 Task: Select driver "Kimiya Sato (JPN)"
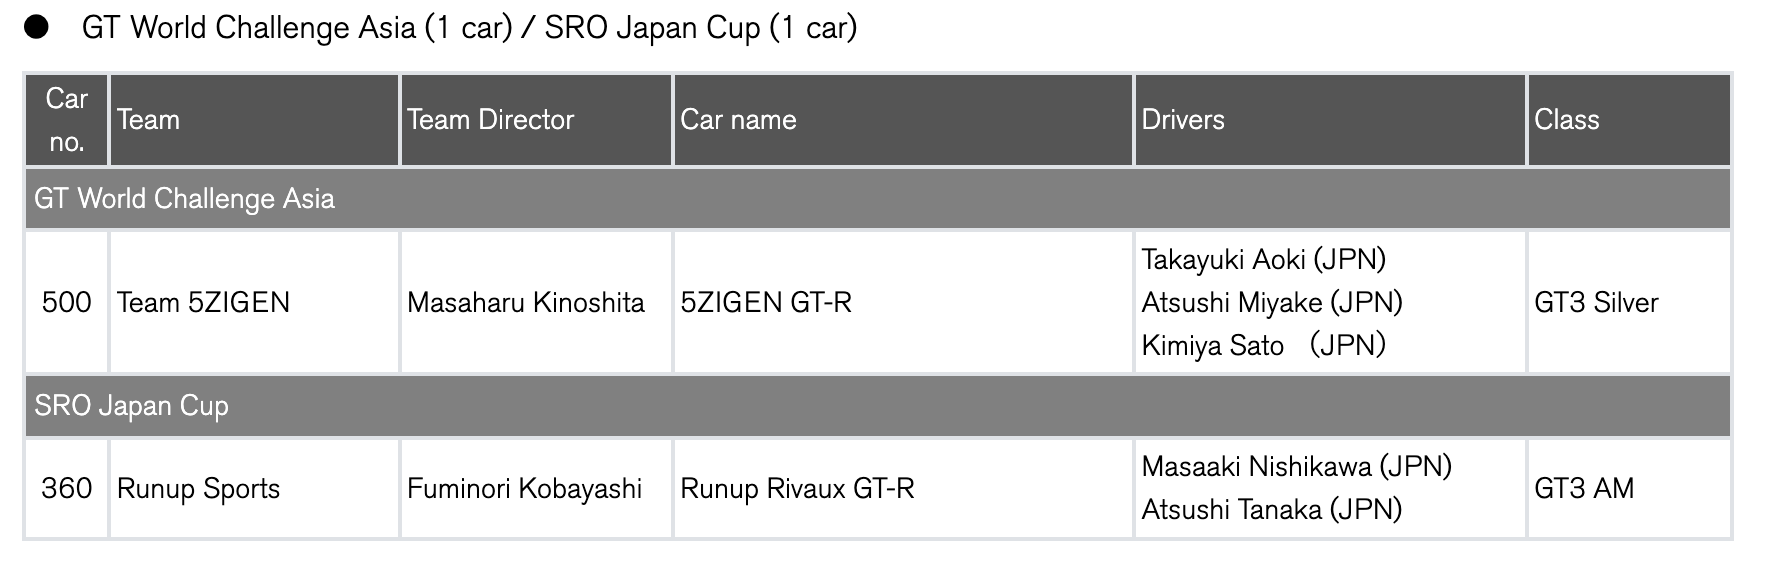pos(1263,345)
